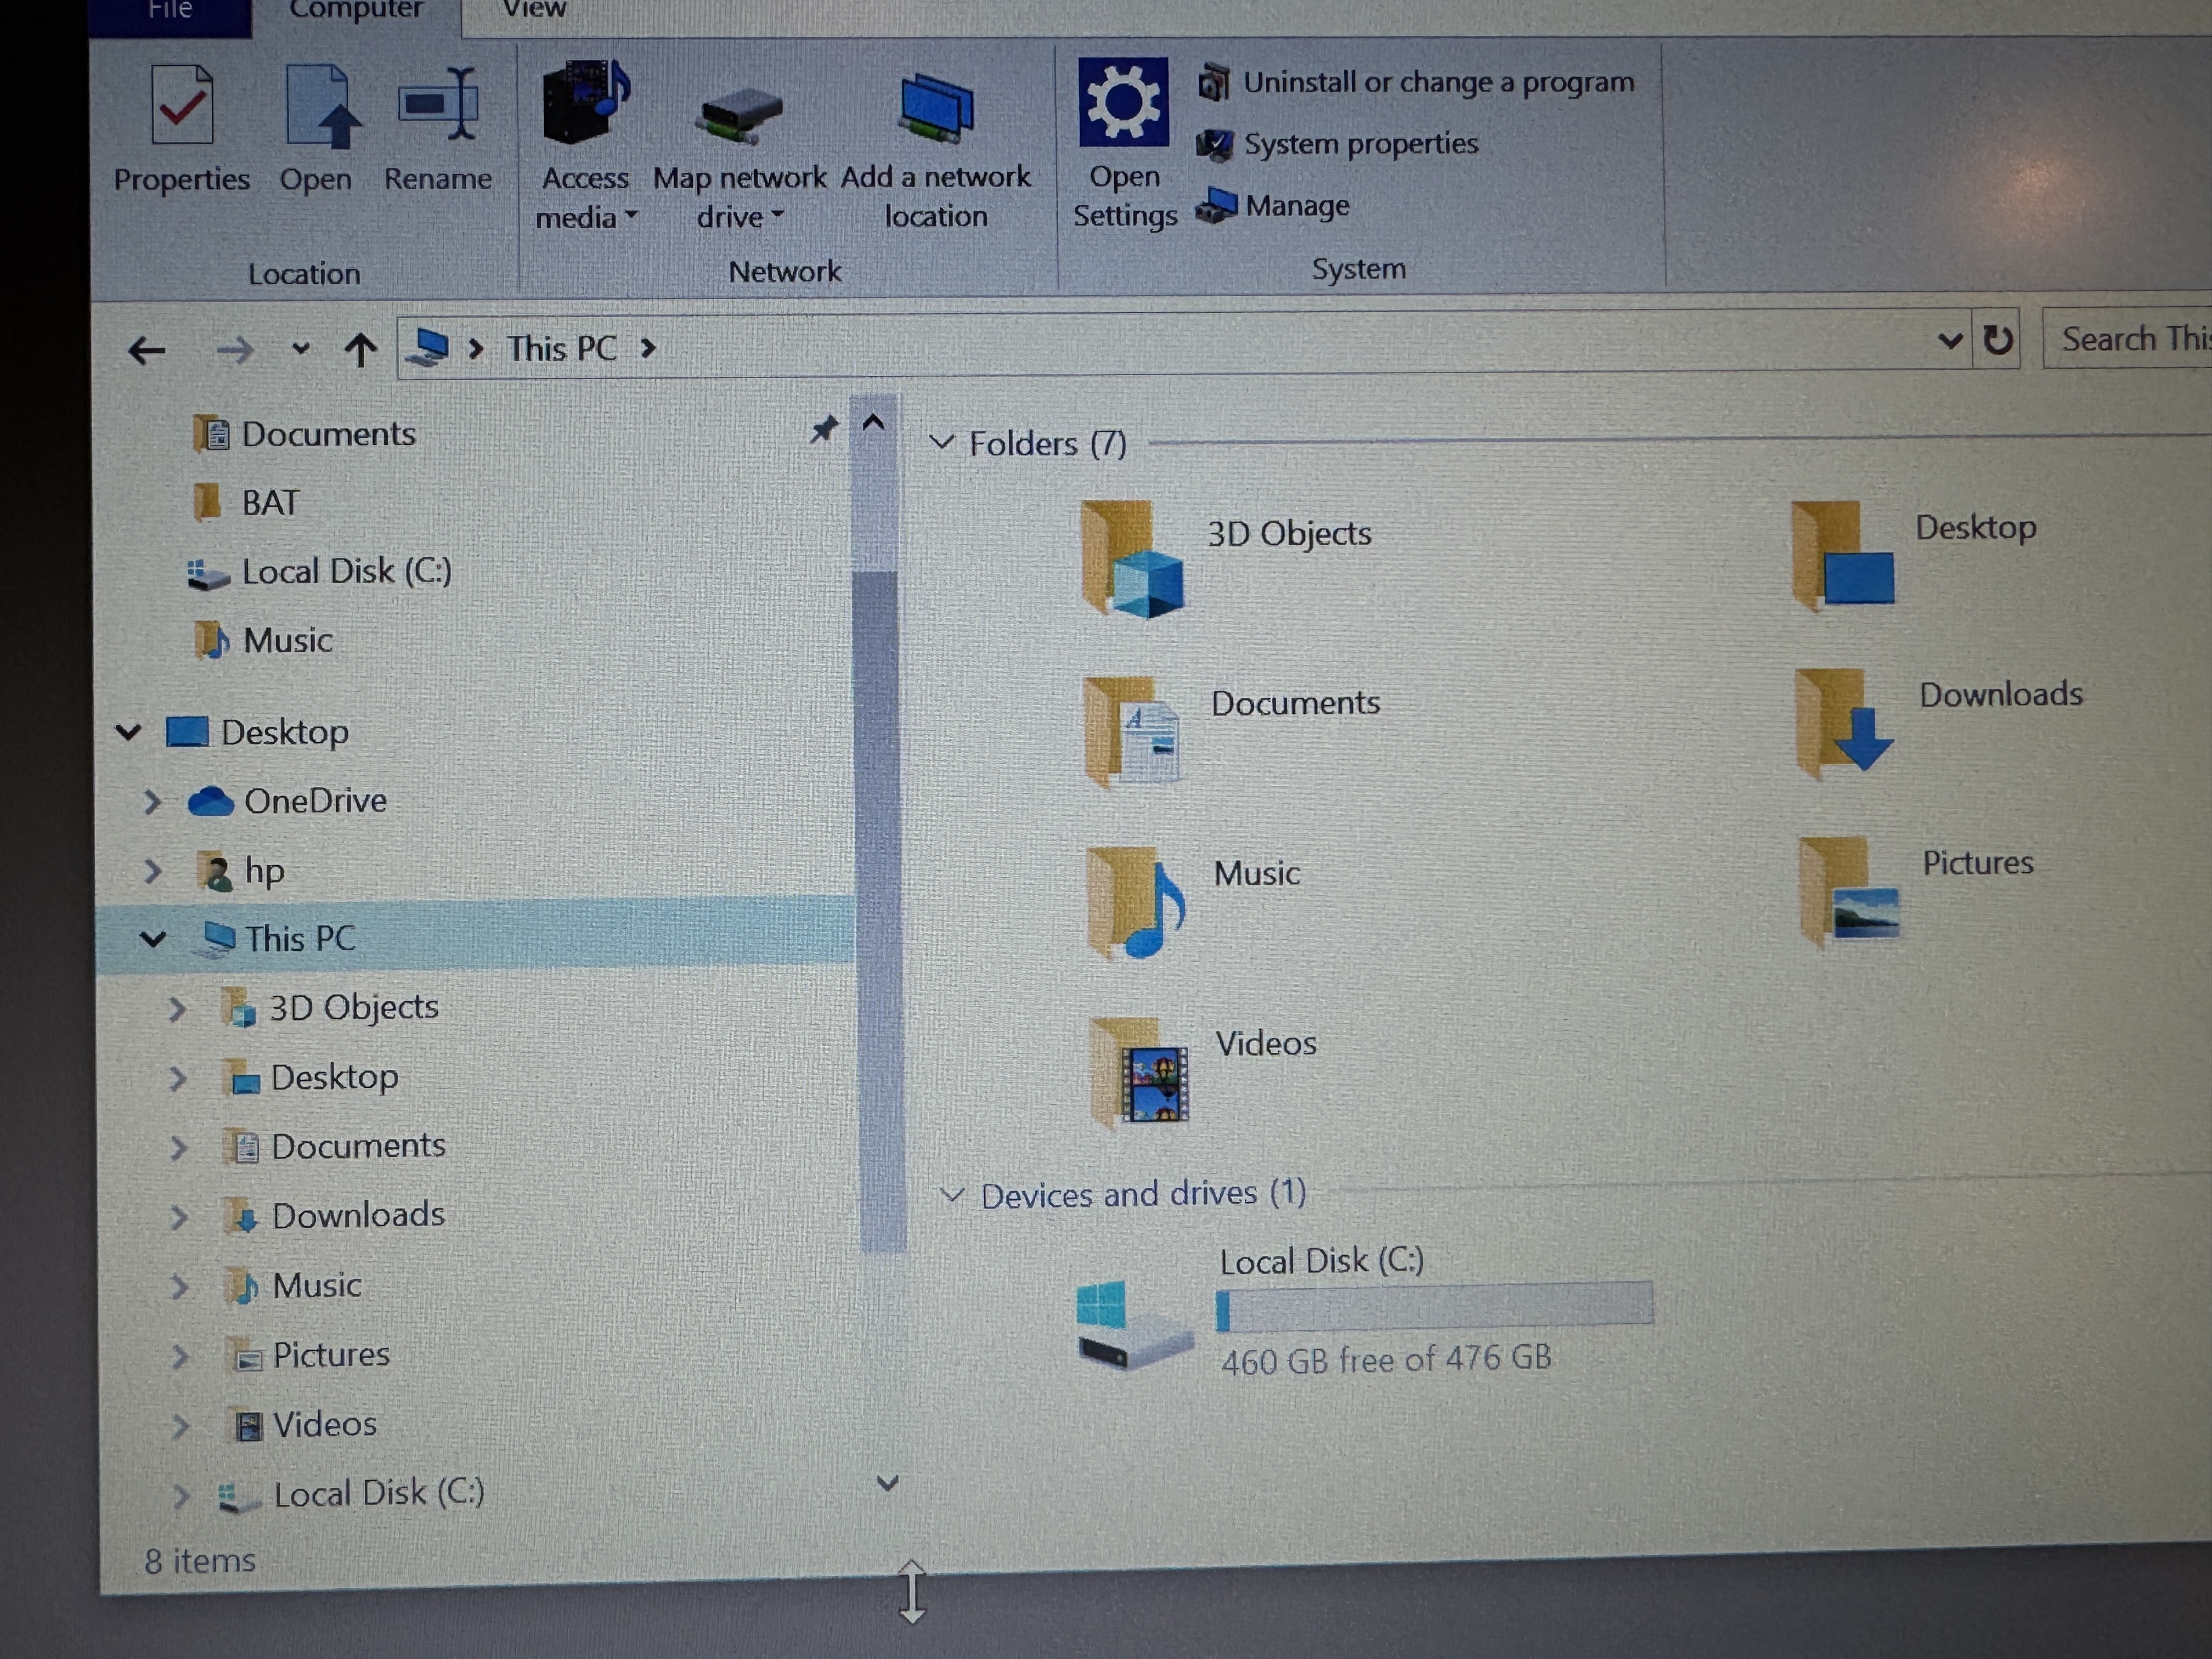Expand the OneDrive tree node
The width and height of the screenshot is (2212, 1659).
tap(152, 801)
